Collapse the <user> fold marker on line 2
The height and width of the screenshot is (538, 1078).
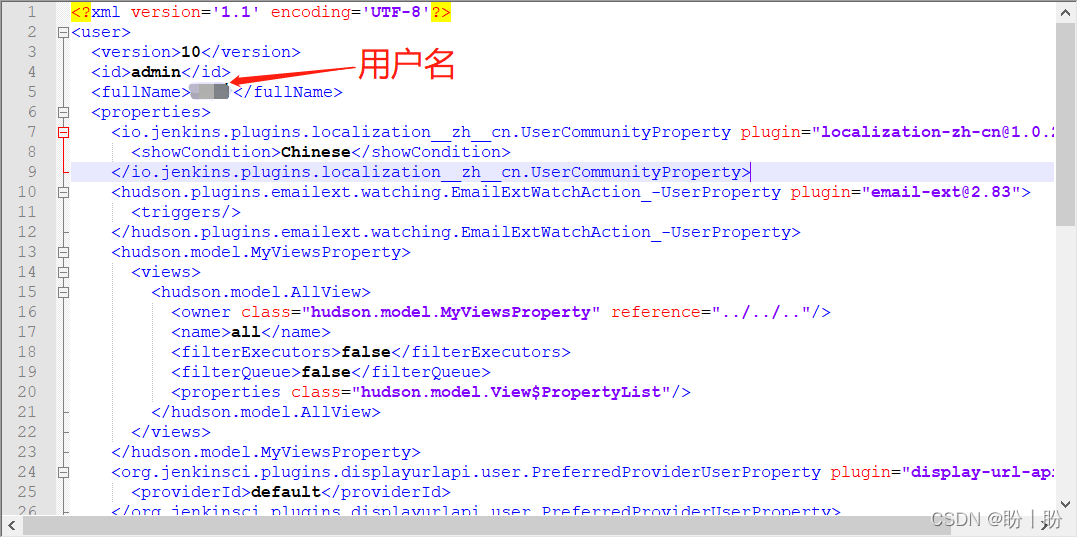coord(64,32)
